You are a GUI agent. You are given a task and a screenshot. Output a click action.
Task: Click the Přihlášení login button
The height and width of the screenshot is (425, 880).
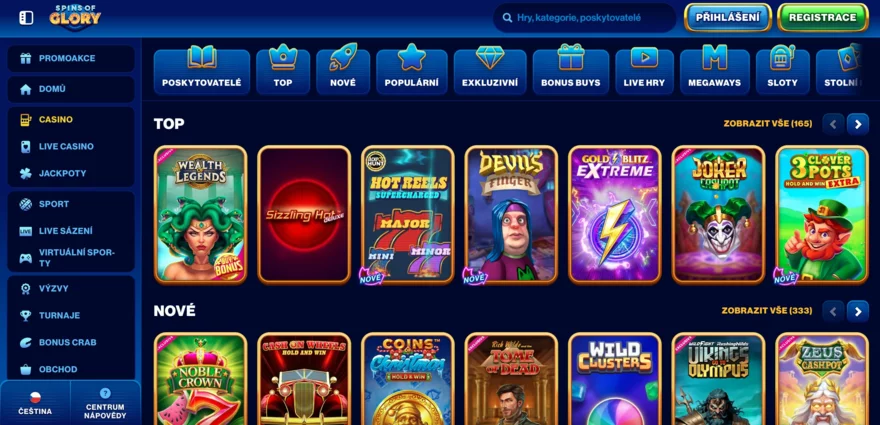pos(727,17)
